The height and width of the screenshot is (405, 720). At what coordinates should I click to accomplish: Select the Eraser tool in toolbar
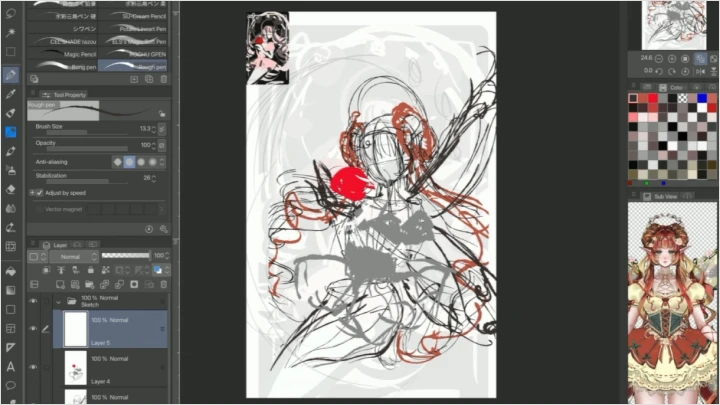click(x=10, y=188)
